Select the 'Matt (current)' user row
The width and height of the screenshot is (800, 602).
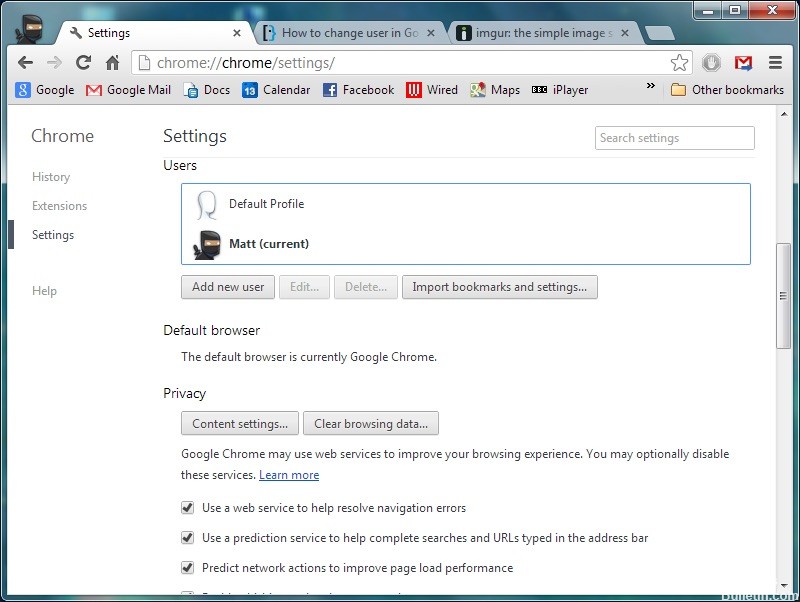coord(466,244)
